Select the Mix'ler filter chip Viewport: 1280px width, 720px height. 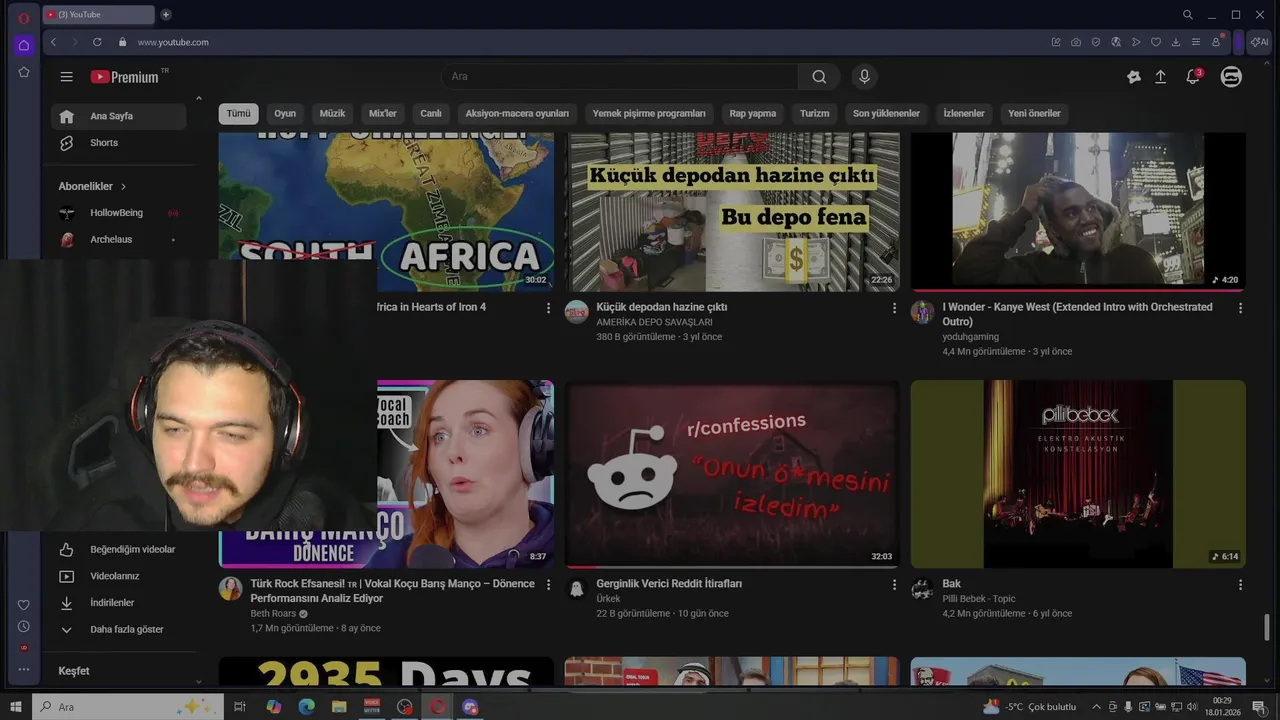[x=383, y=114]
